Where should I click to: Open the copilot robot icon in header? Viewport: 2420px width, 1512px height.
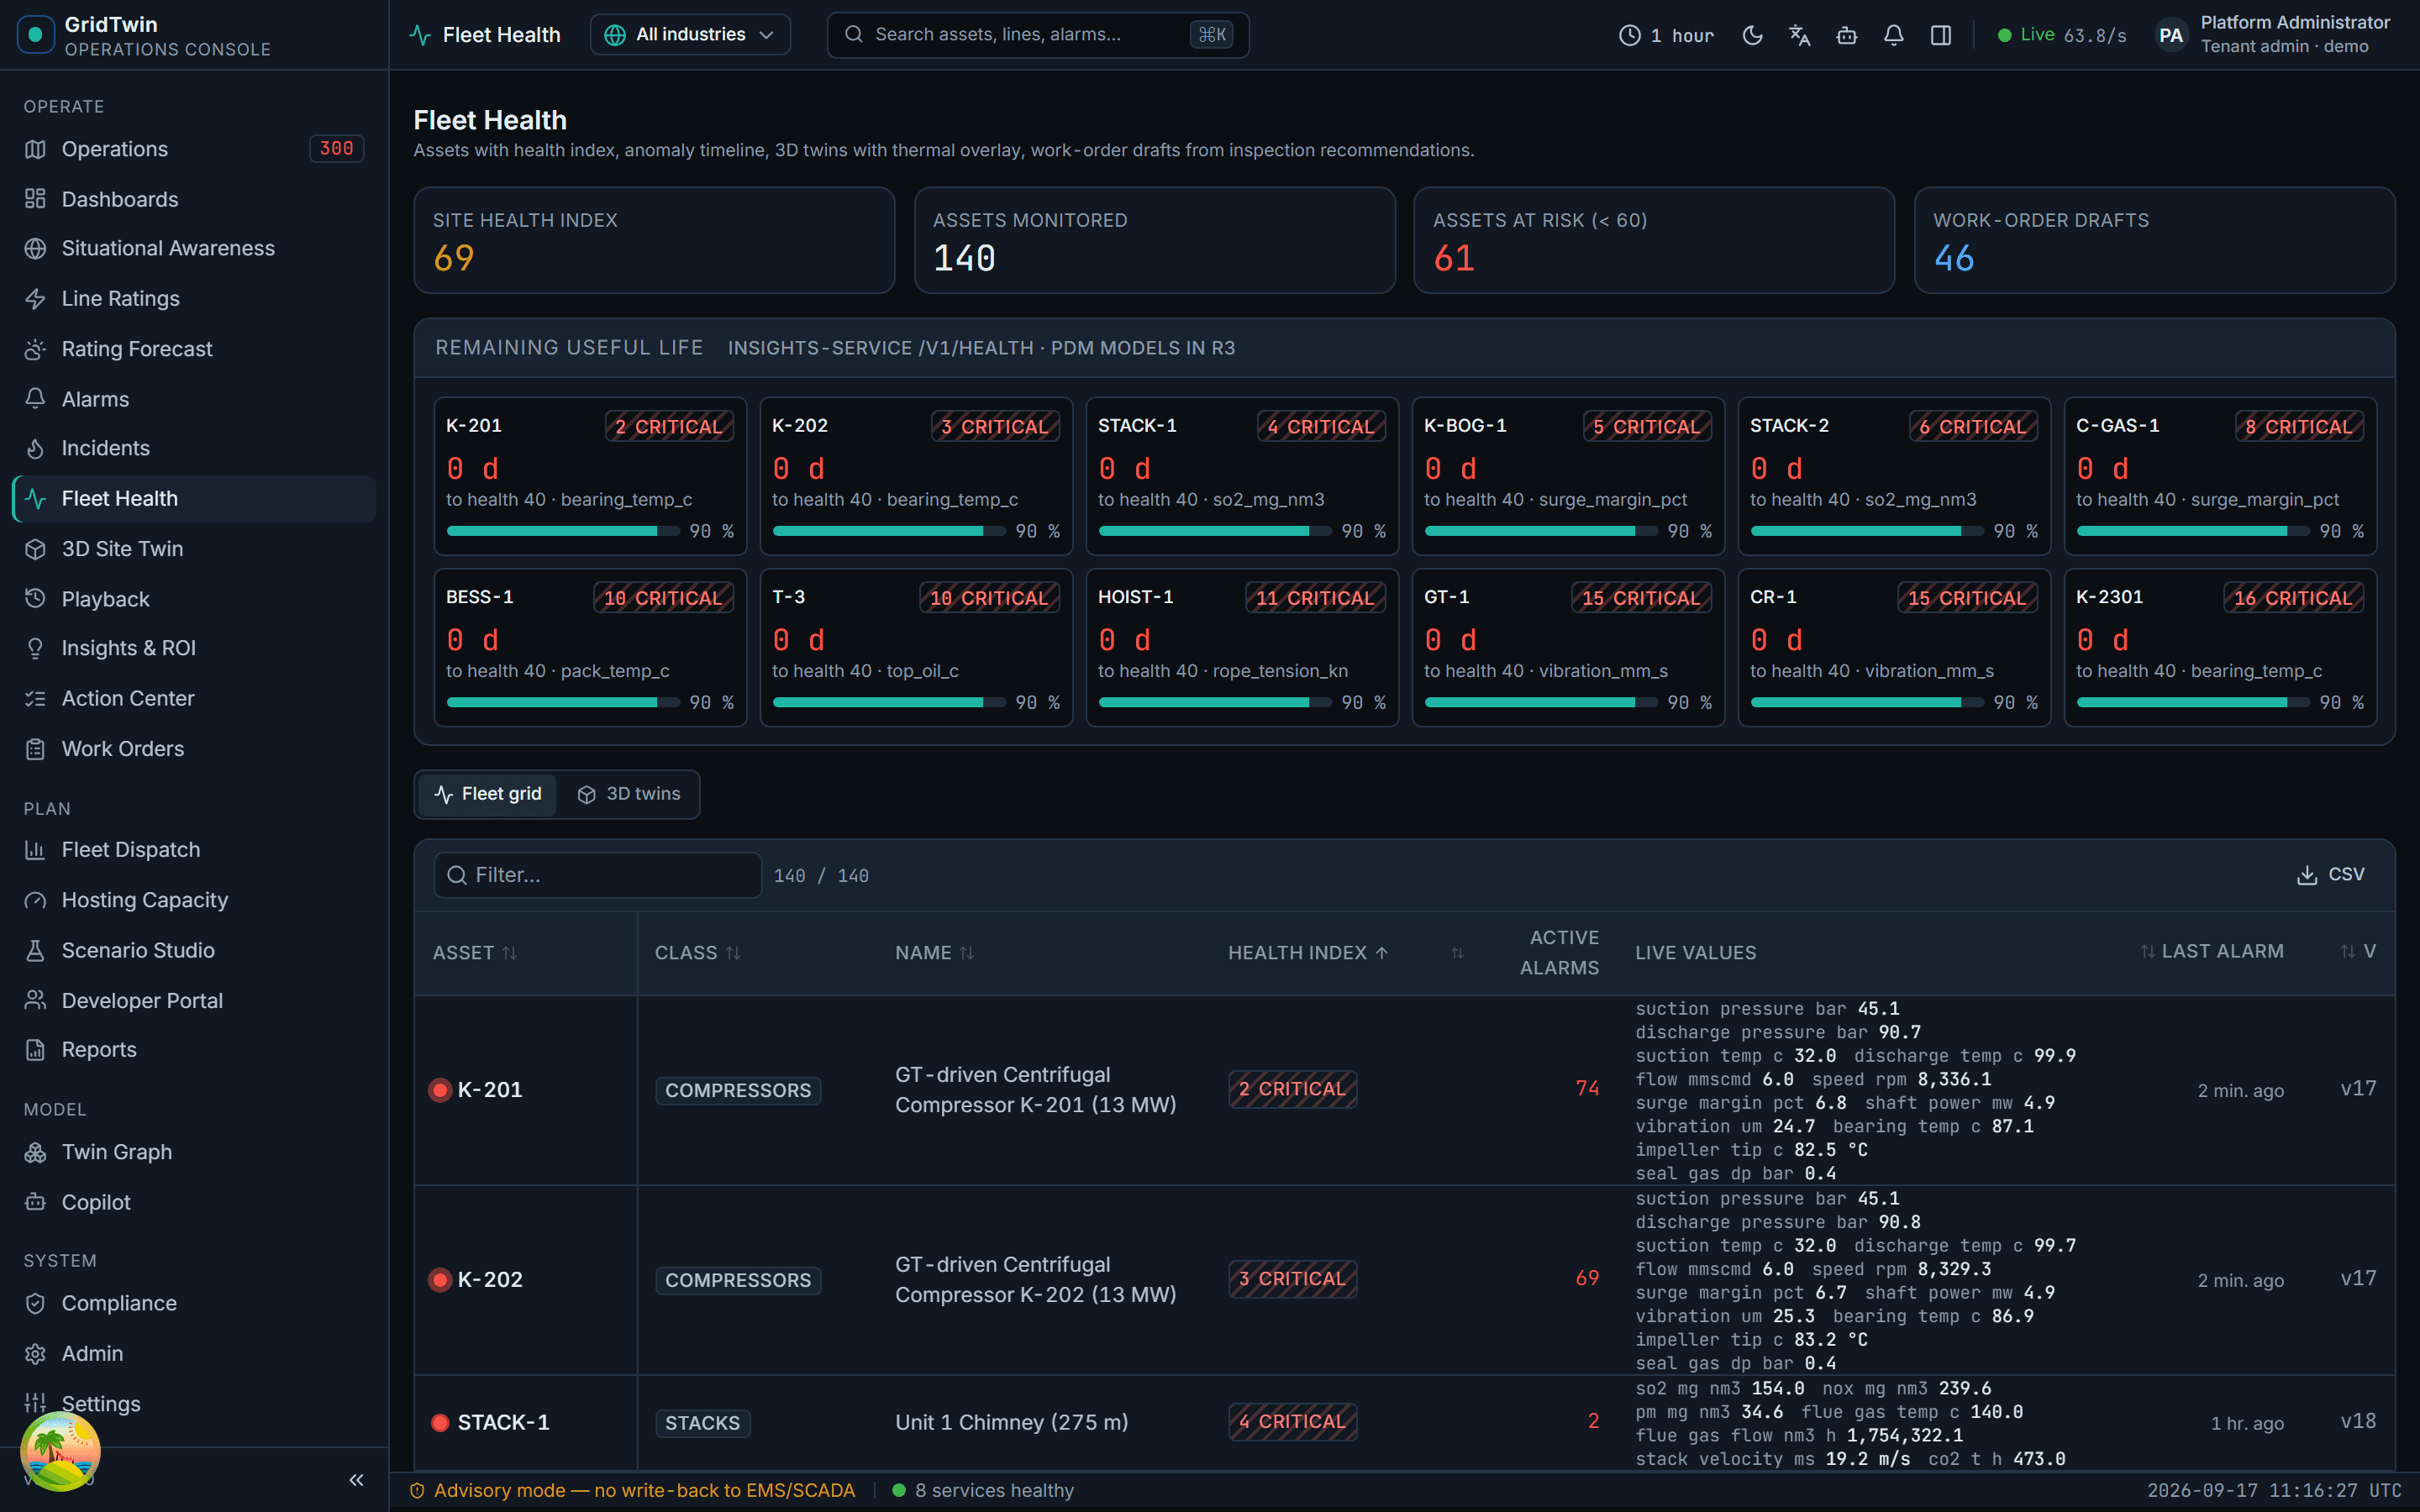pos(1846,35)
